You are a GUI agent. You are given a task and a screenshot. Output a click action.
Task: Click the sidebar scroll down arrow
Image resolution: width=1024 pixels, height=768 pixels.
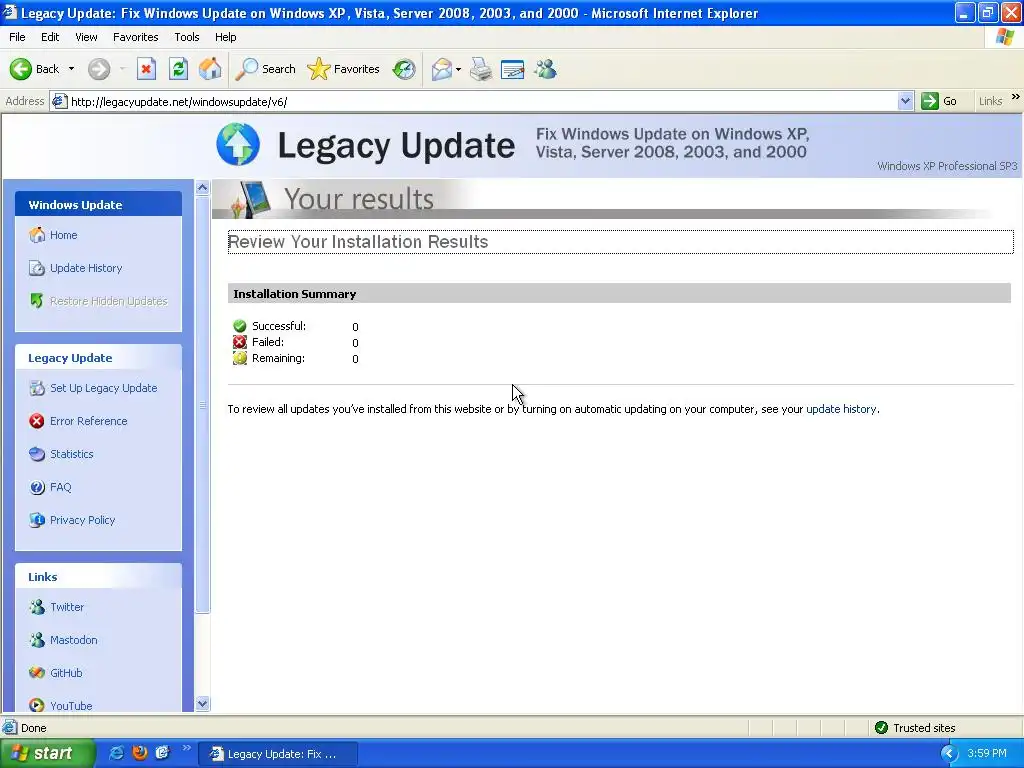click(x=202, y=703)
